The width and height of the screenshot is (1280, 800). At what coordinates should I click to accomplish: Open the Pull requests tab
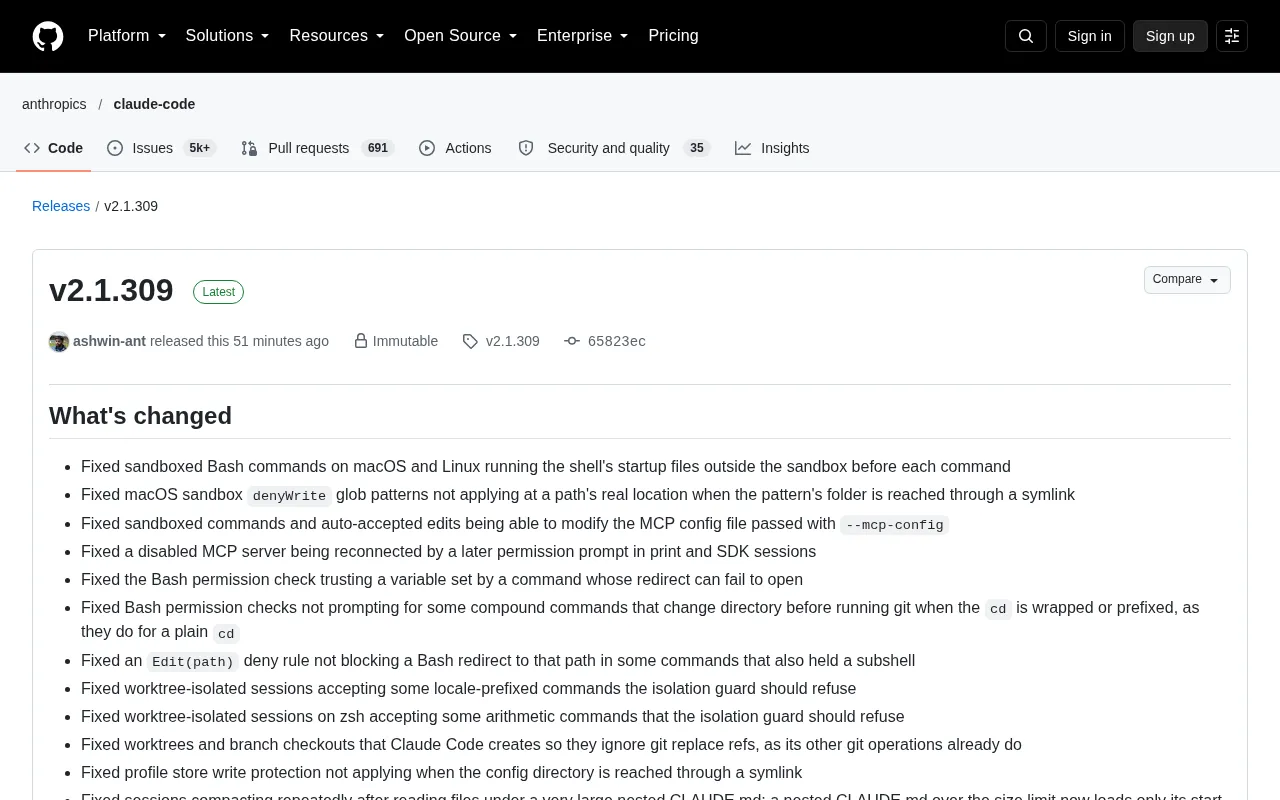pyautogui.click(x=318, y=148)
